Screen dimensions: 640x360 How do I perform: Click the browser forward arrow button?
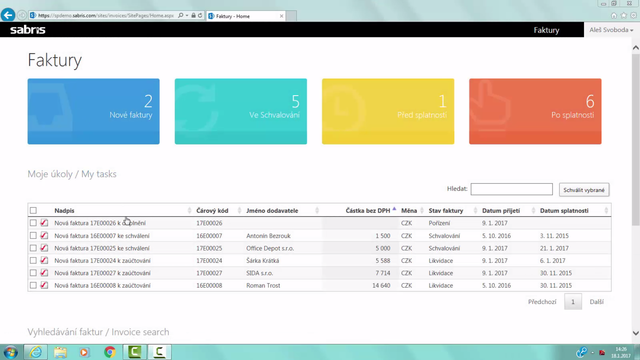[22, 16]
